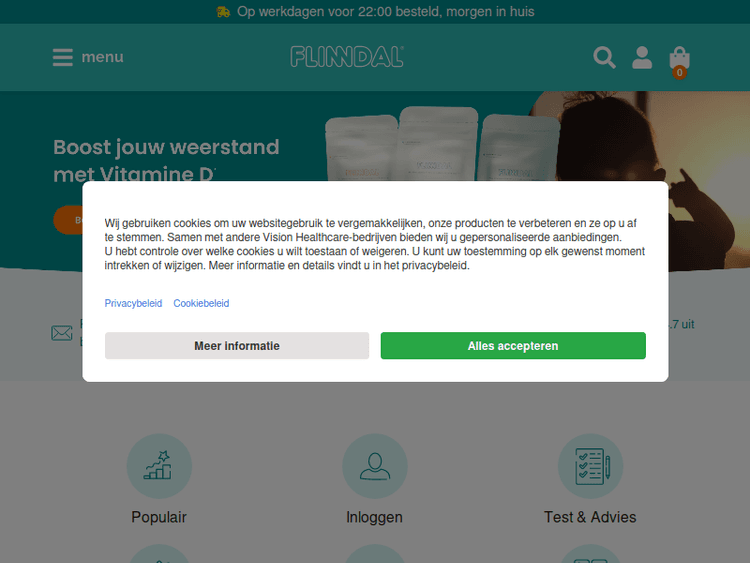Accept all cookies with Alles accepteren

(x=513, y=346)
